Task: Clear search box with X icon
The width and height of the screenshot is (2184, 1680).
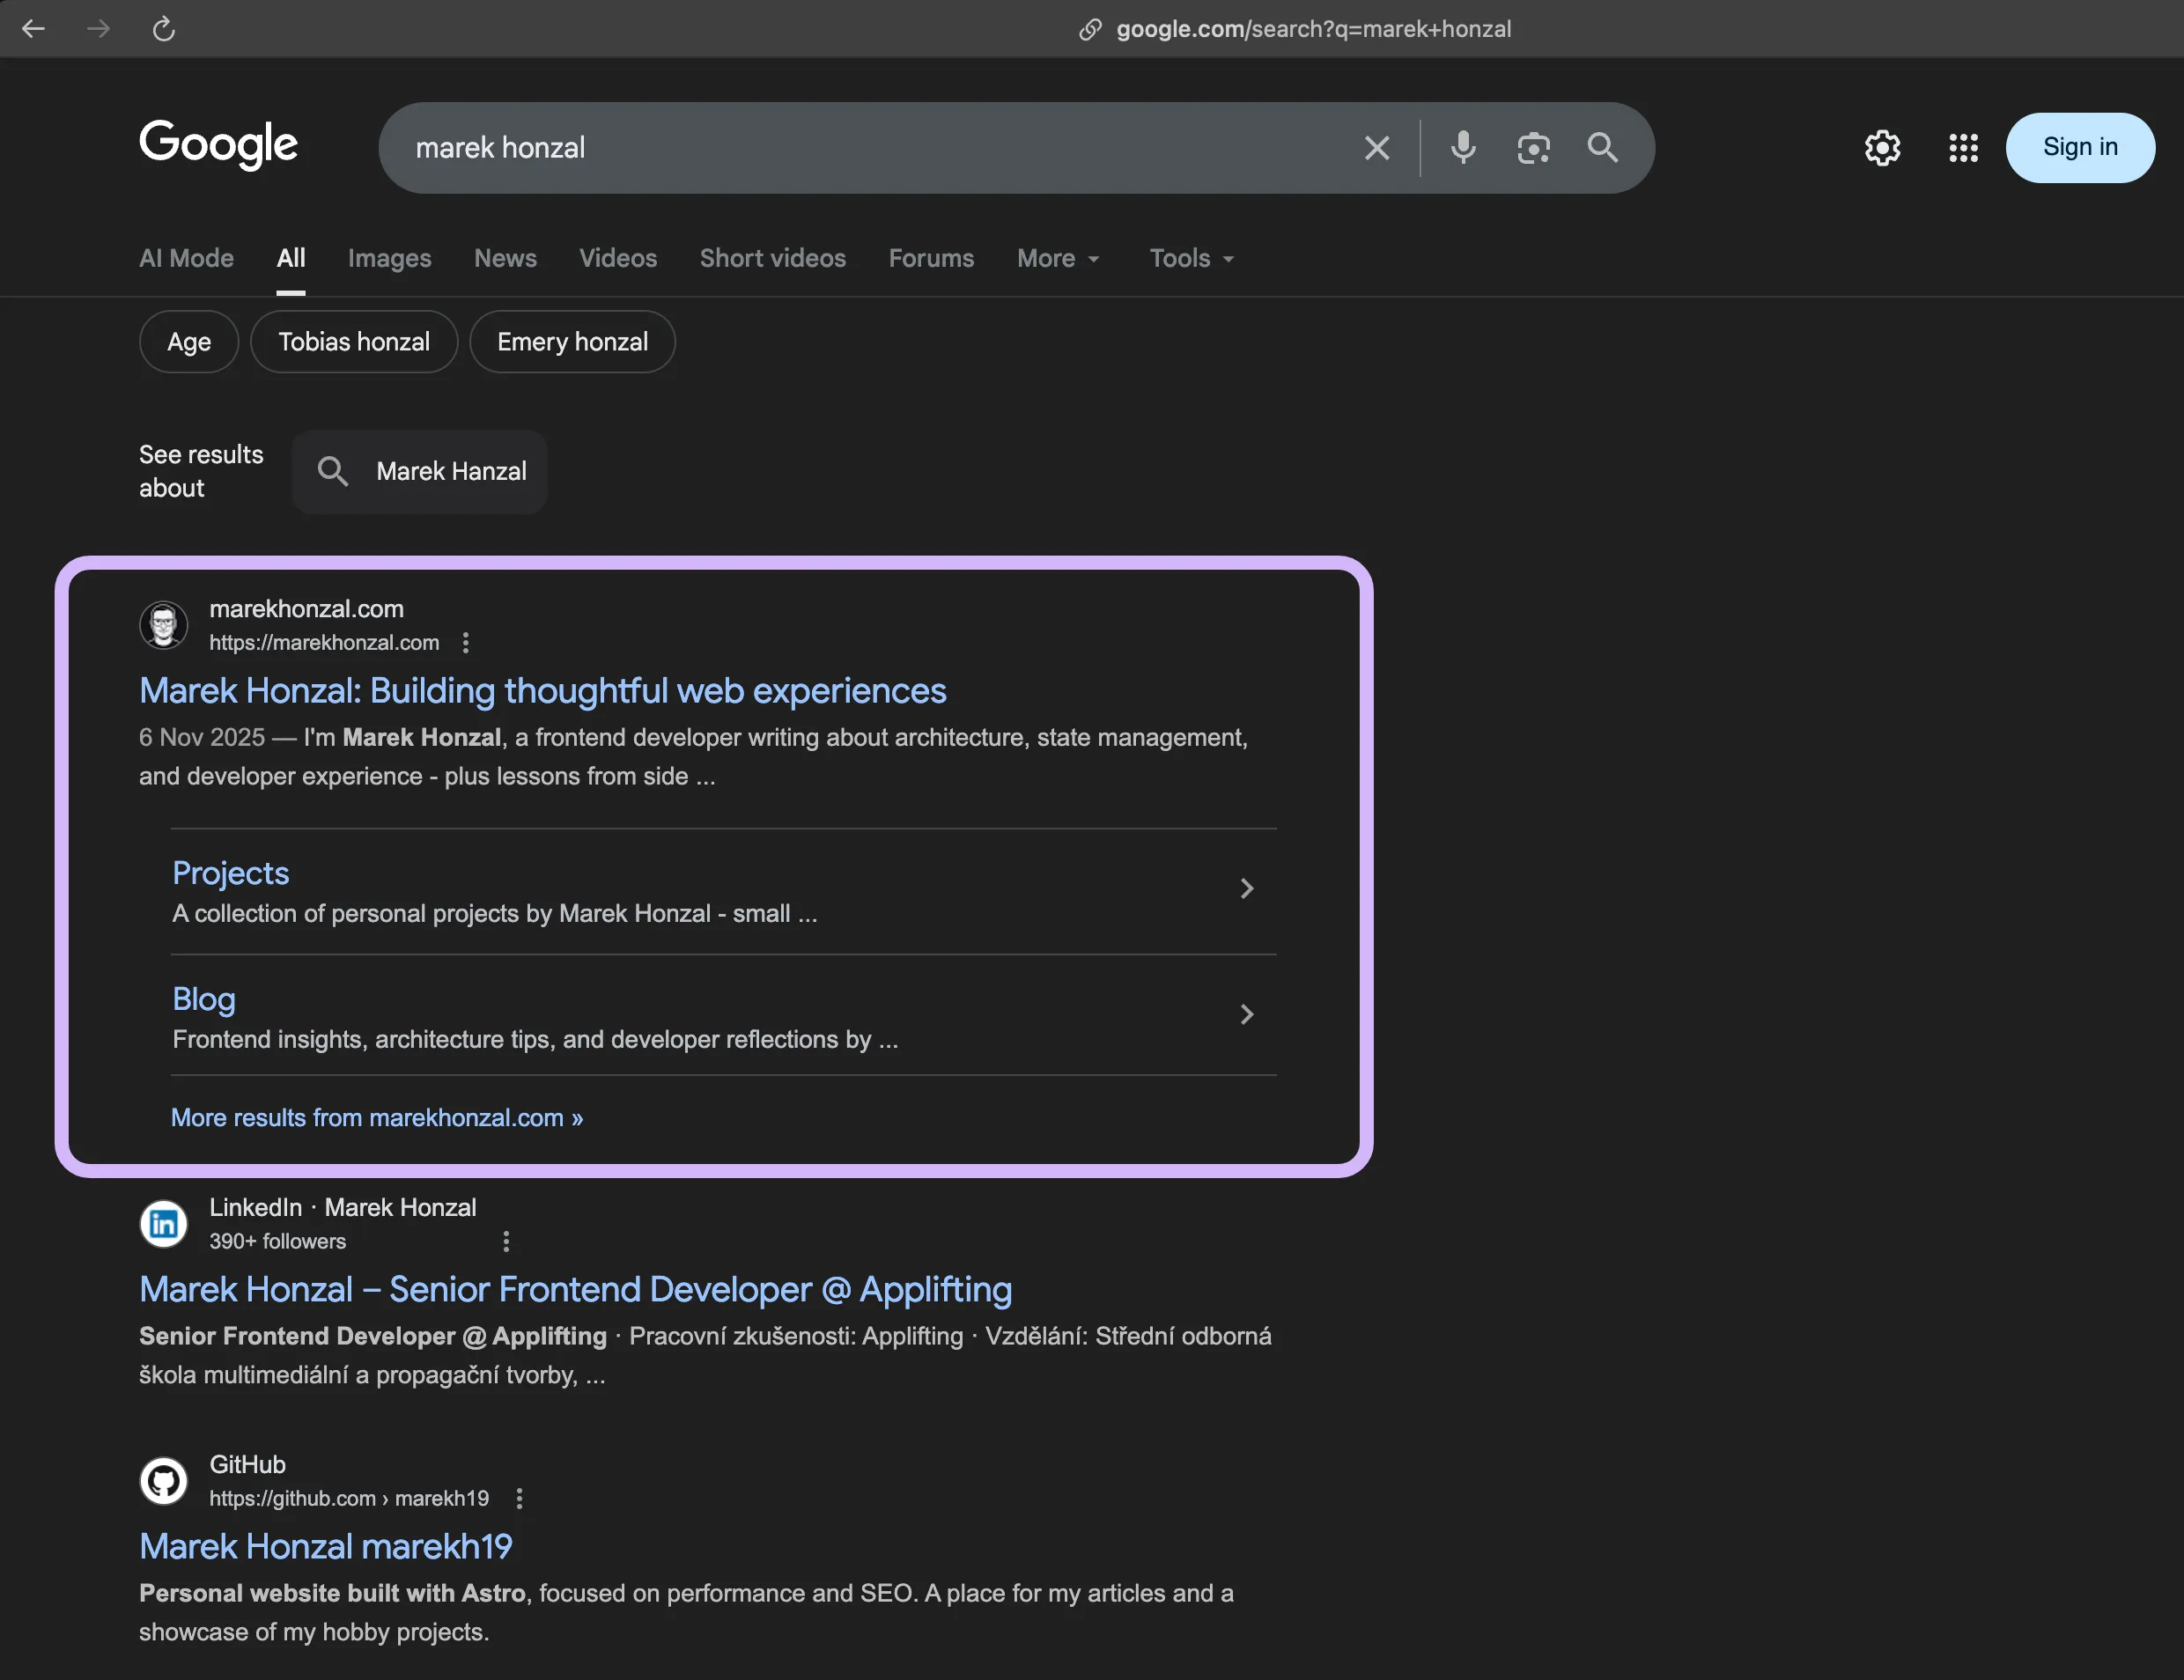Action: [1377, 148]
